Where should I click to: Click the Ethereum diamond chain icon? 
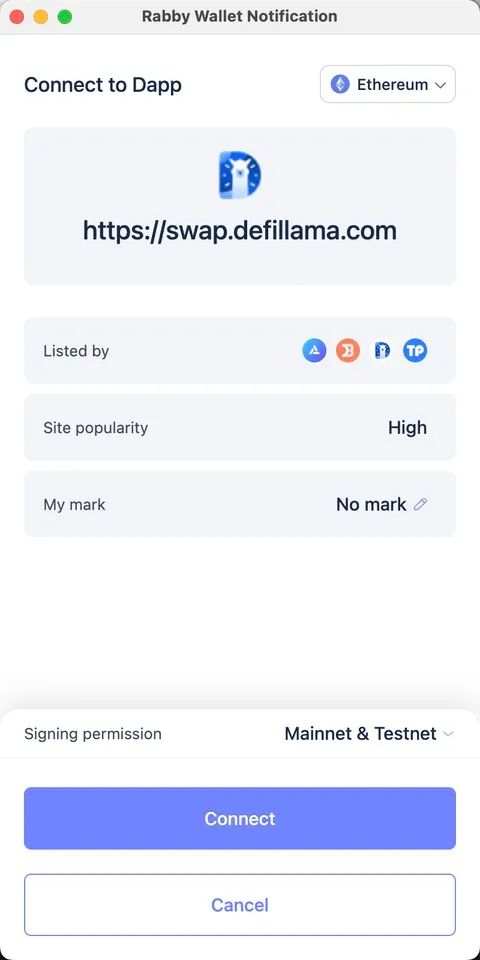(340, 84)
